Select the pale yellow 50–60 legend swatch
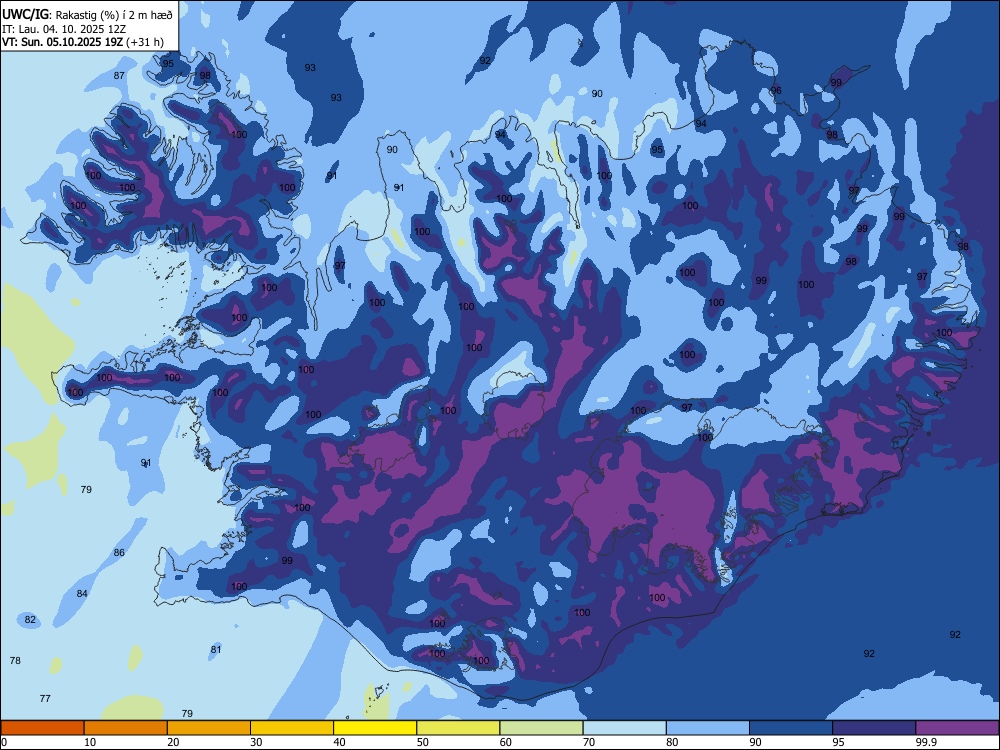Viewport: 1000px width, 750px height. point(458,728)
